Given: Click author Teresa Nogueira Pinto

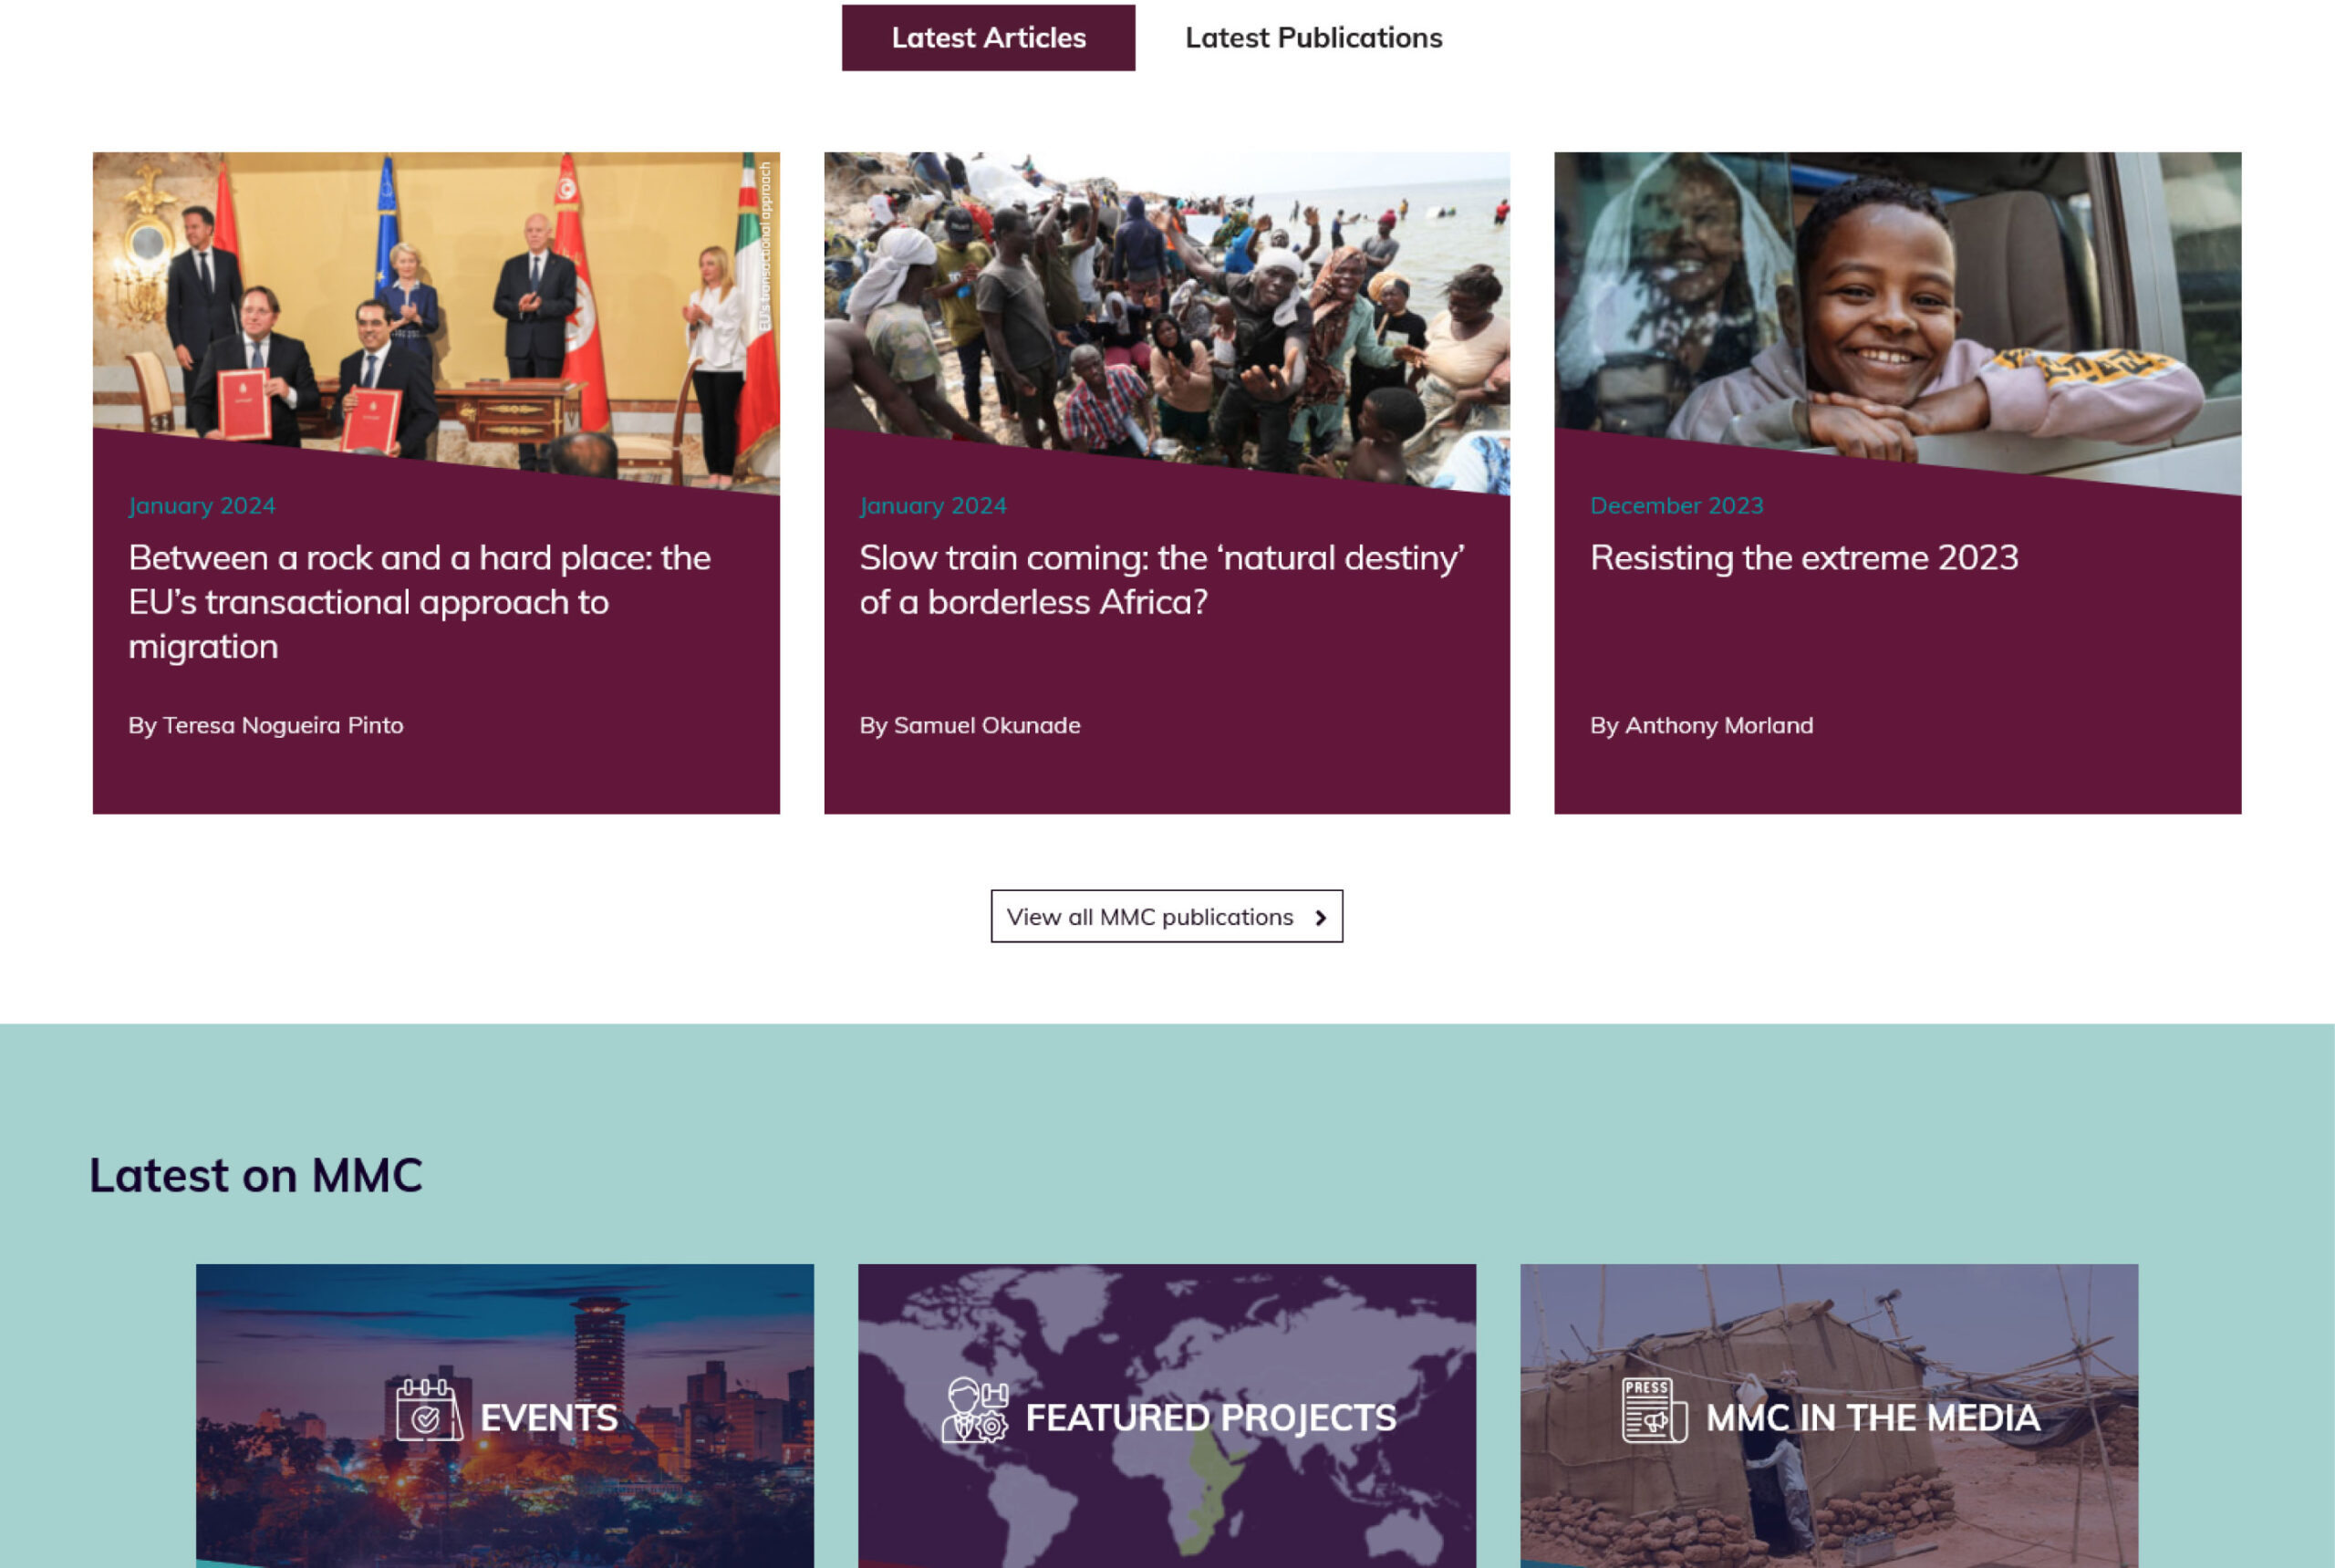Looking at the screenshot, I should coord(265,725).
